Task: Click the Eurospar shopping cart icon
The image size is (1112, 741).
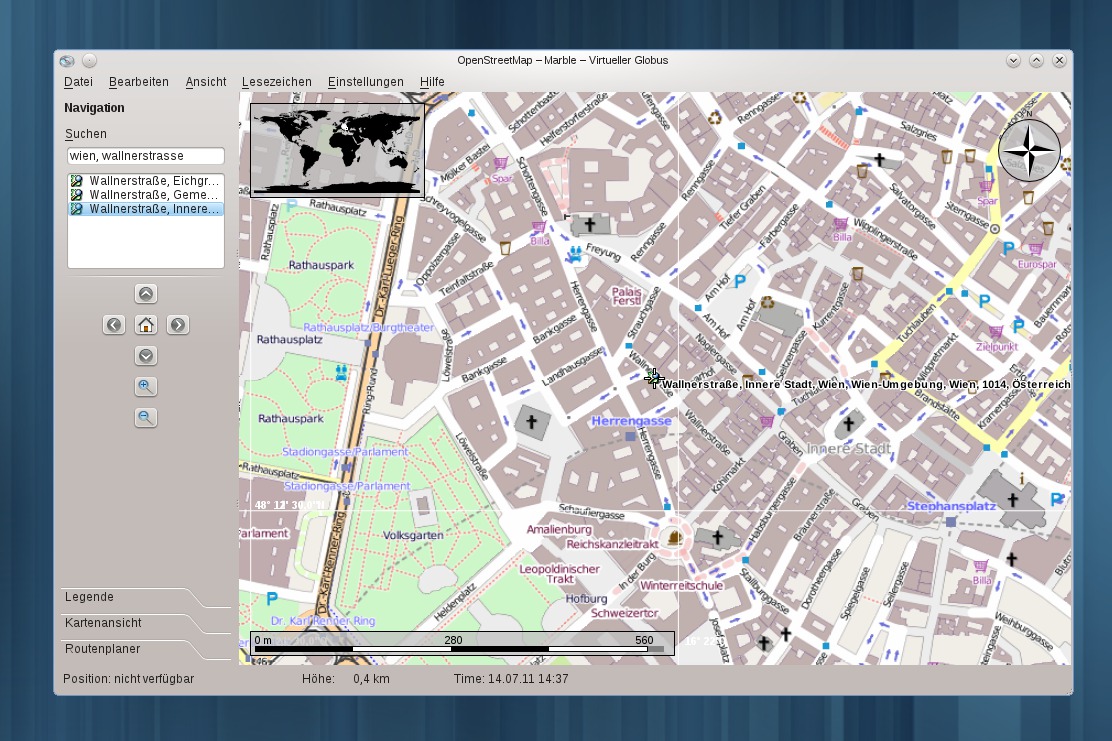Action: tap(1036, 249)
